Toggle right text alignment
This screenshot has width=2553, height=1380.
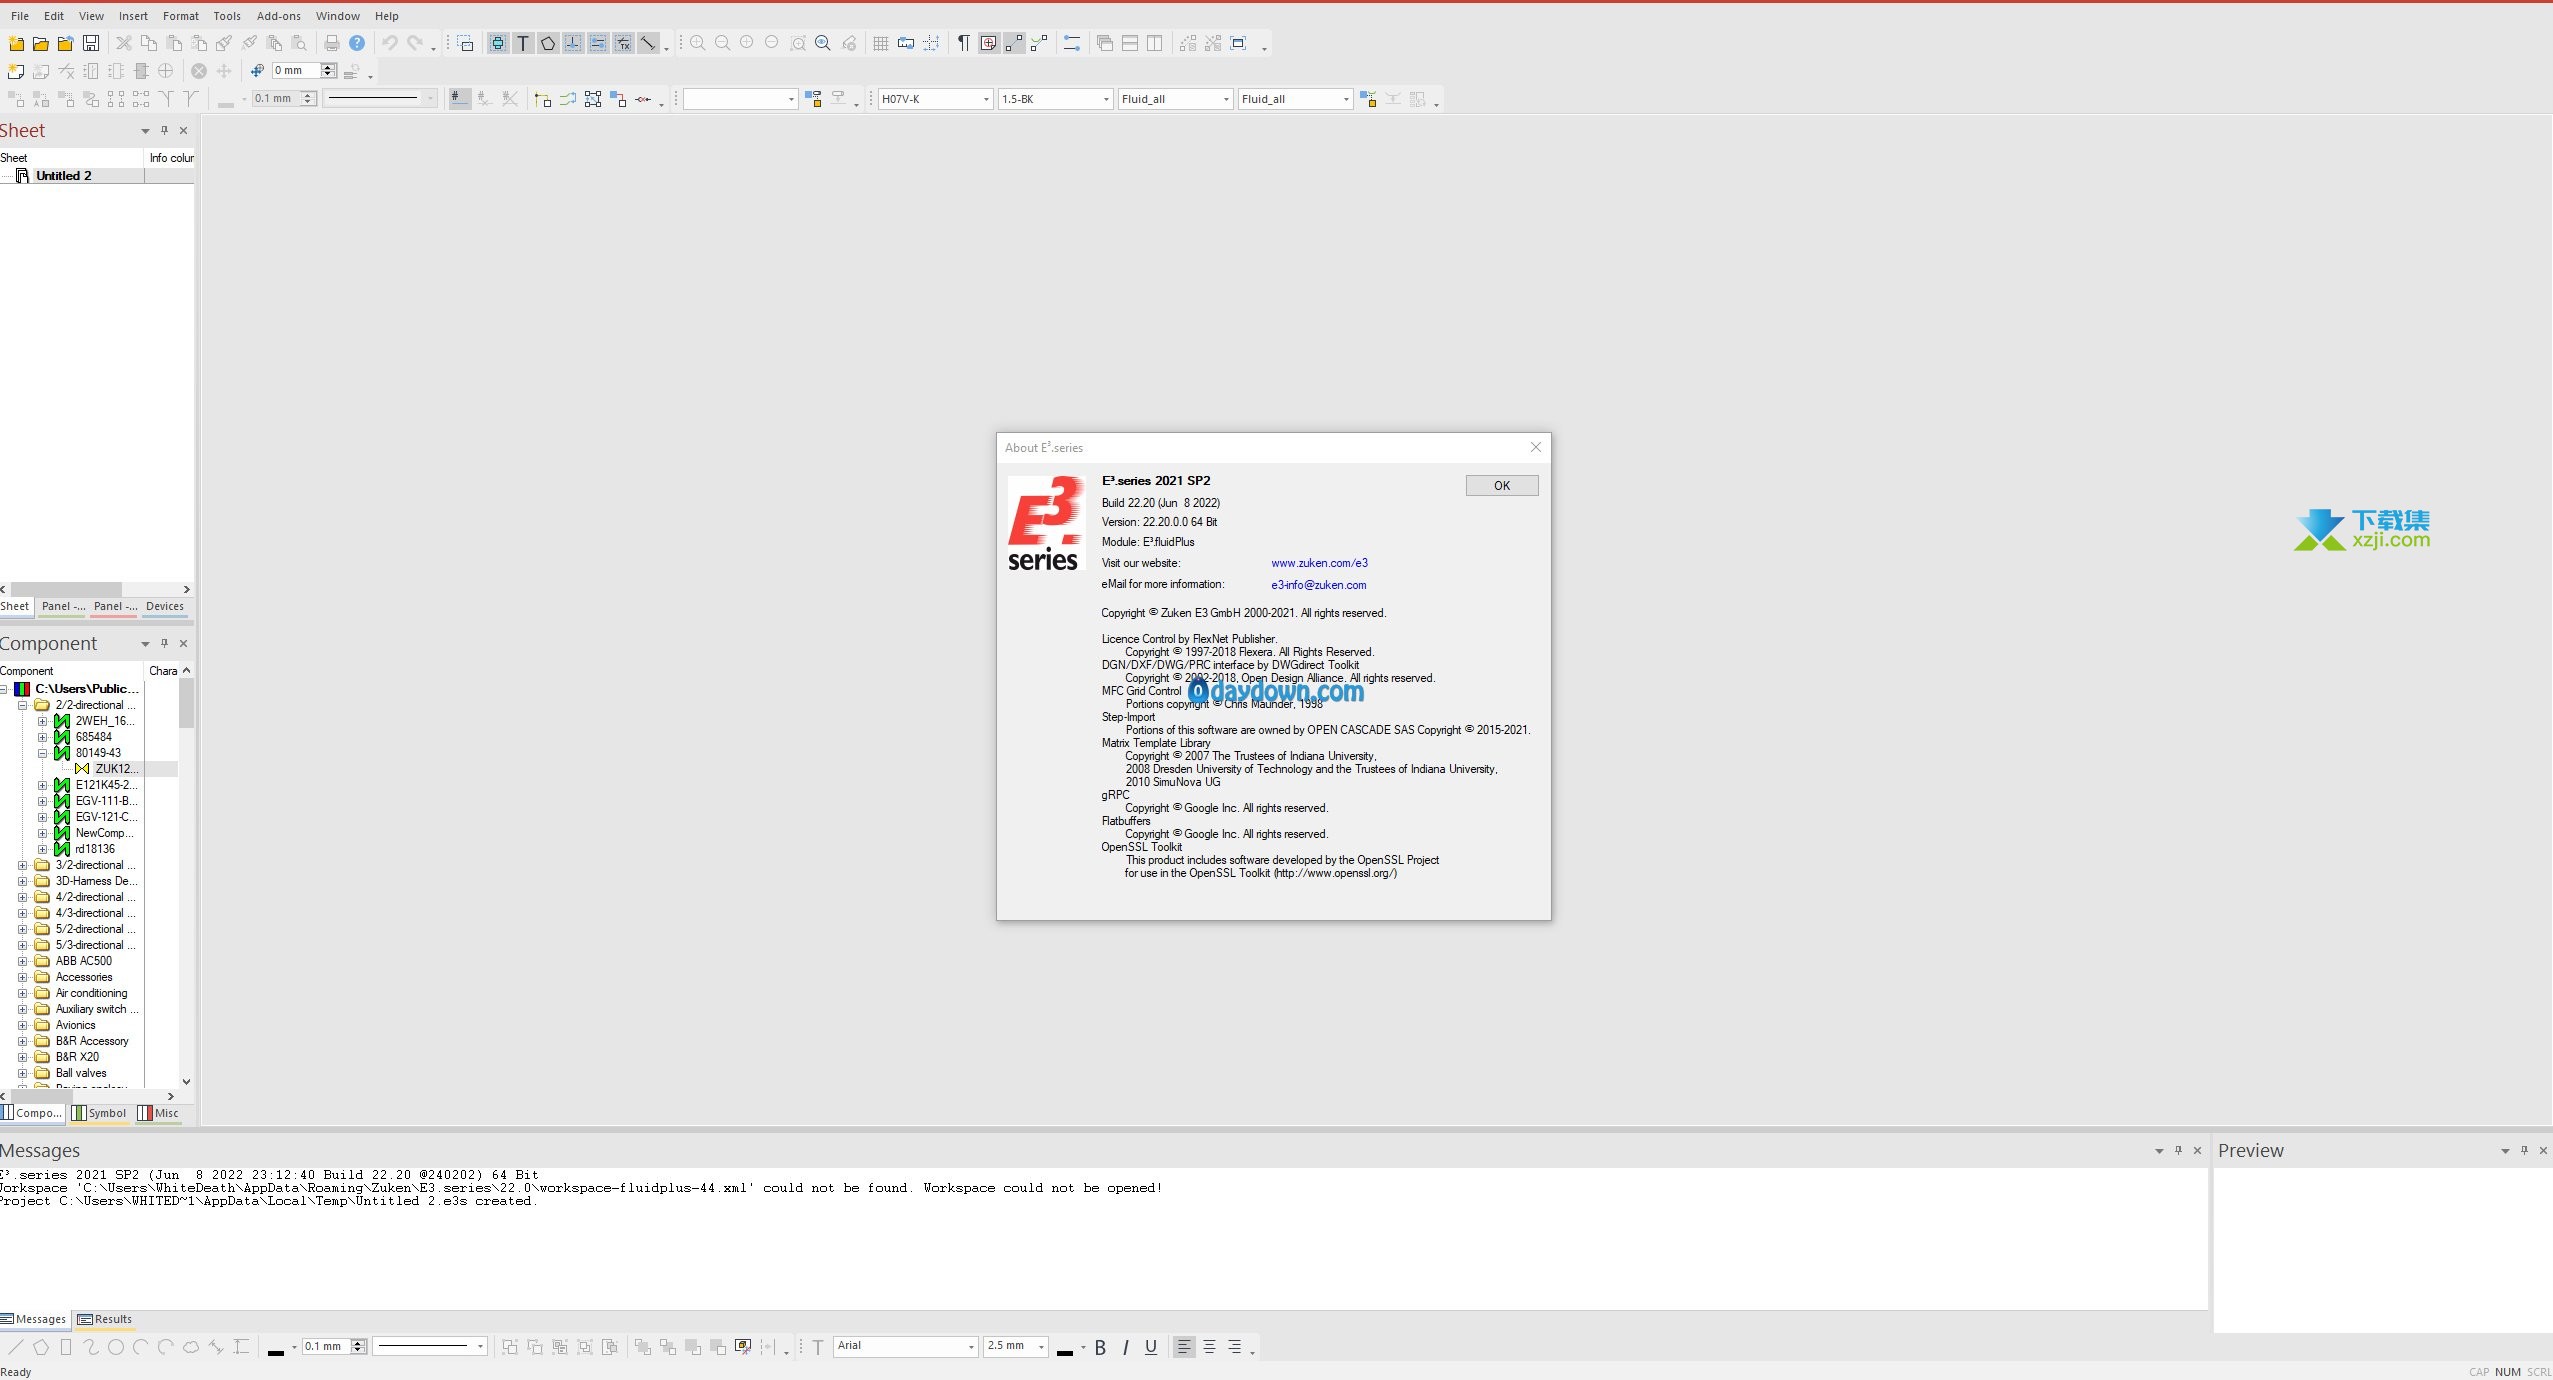(1235, 1347)
